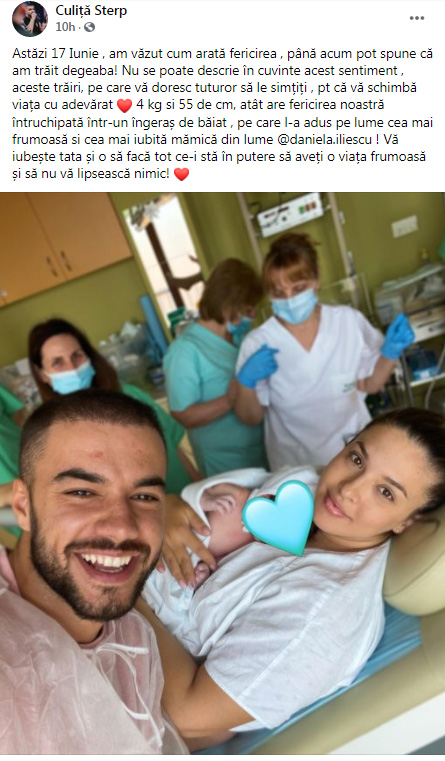Open the Culiță Sterp profile avatar
Viewport: 445px width, 761px height.
(30, 19)
